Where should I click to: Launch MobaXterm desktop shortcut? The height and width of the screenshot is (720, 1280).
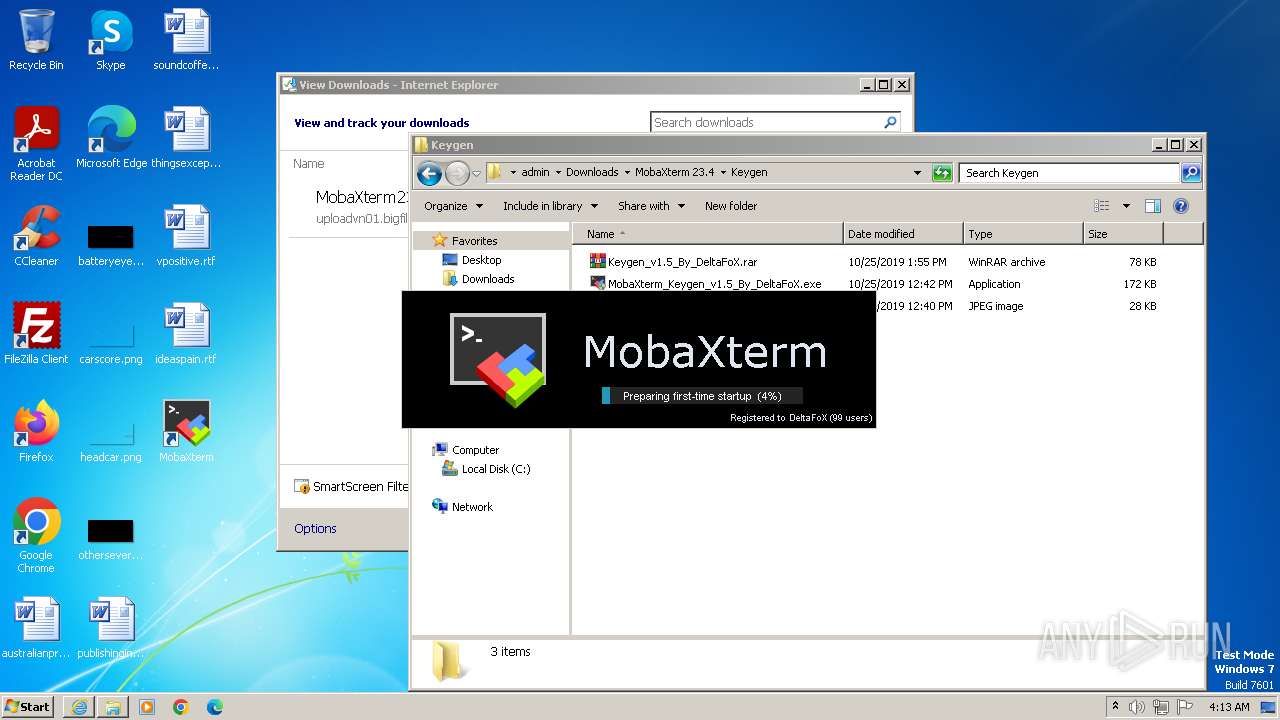pos(186,432)
